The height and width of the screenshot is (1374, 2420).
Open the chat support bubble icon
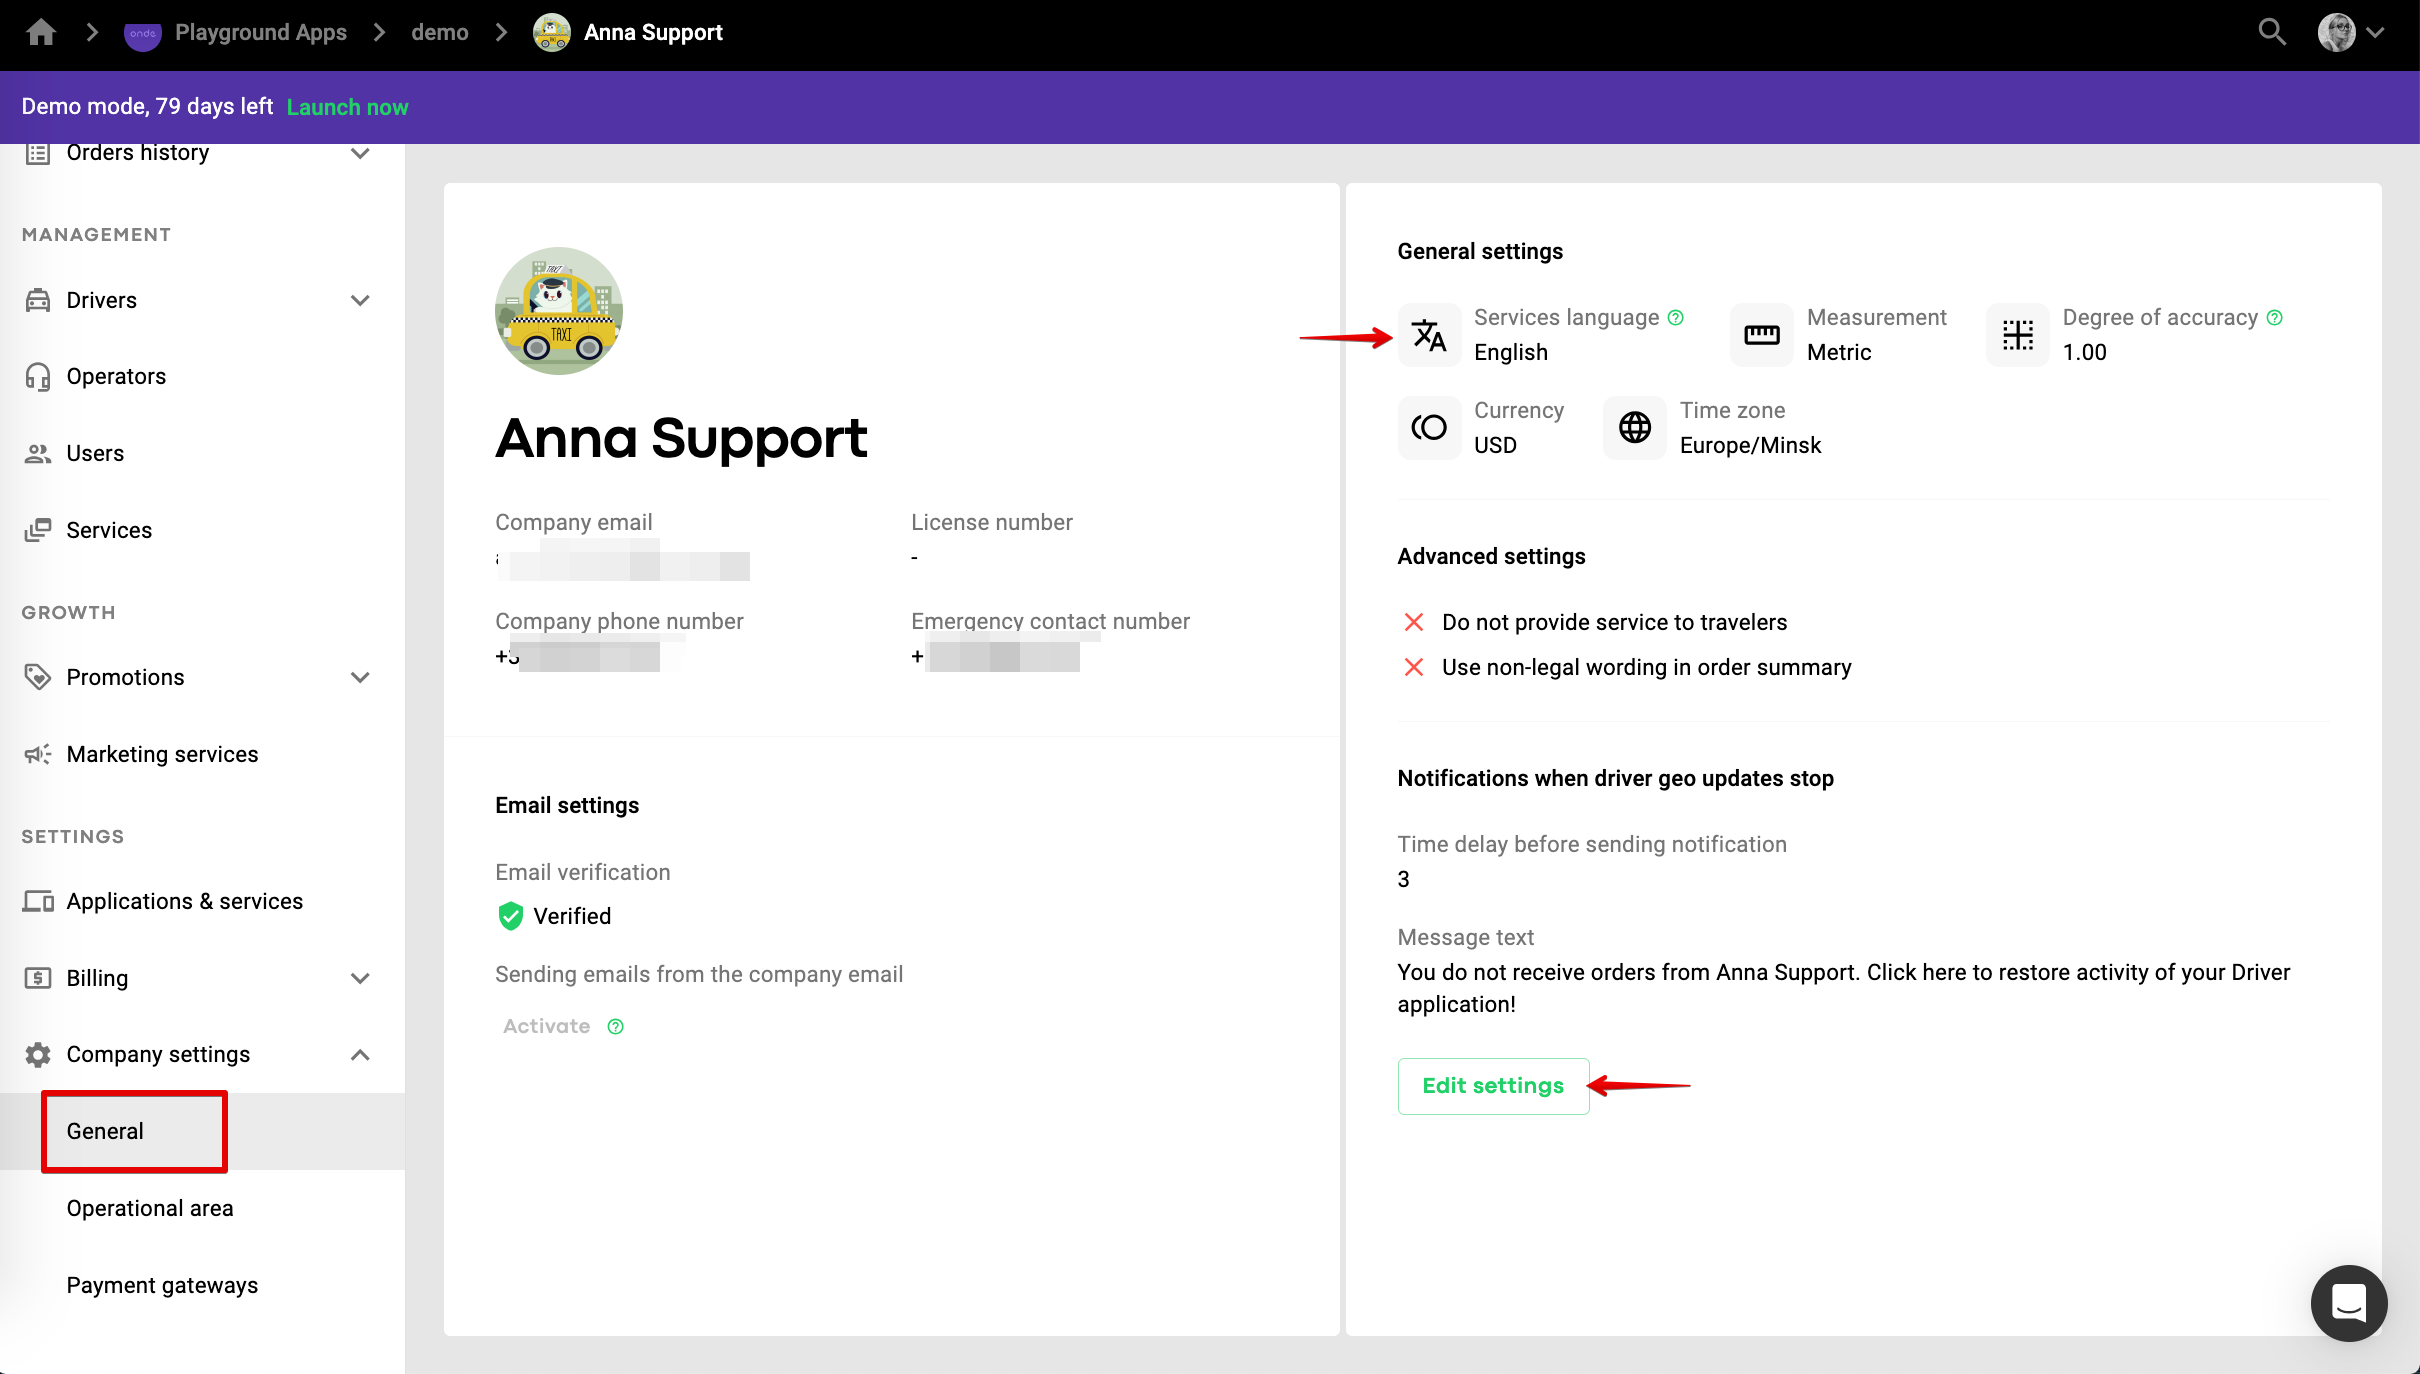coord(2348,1303)
